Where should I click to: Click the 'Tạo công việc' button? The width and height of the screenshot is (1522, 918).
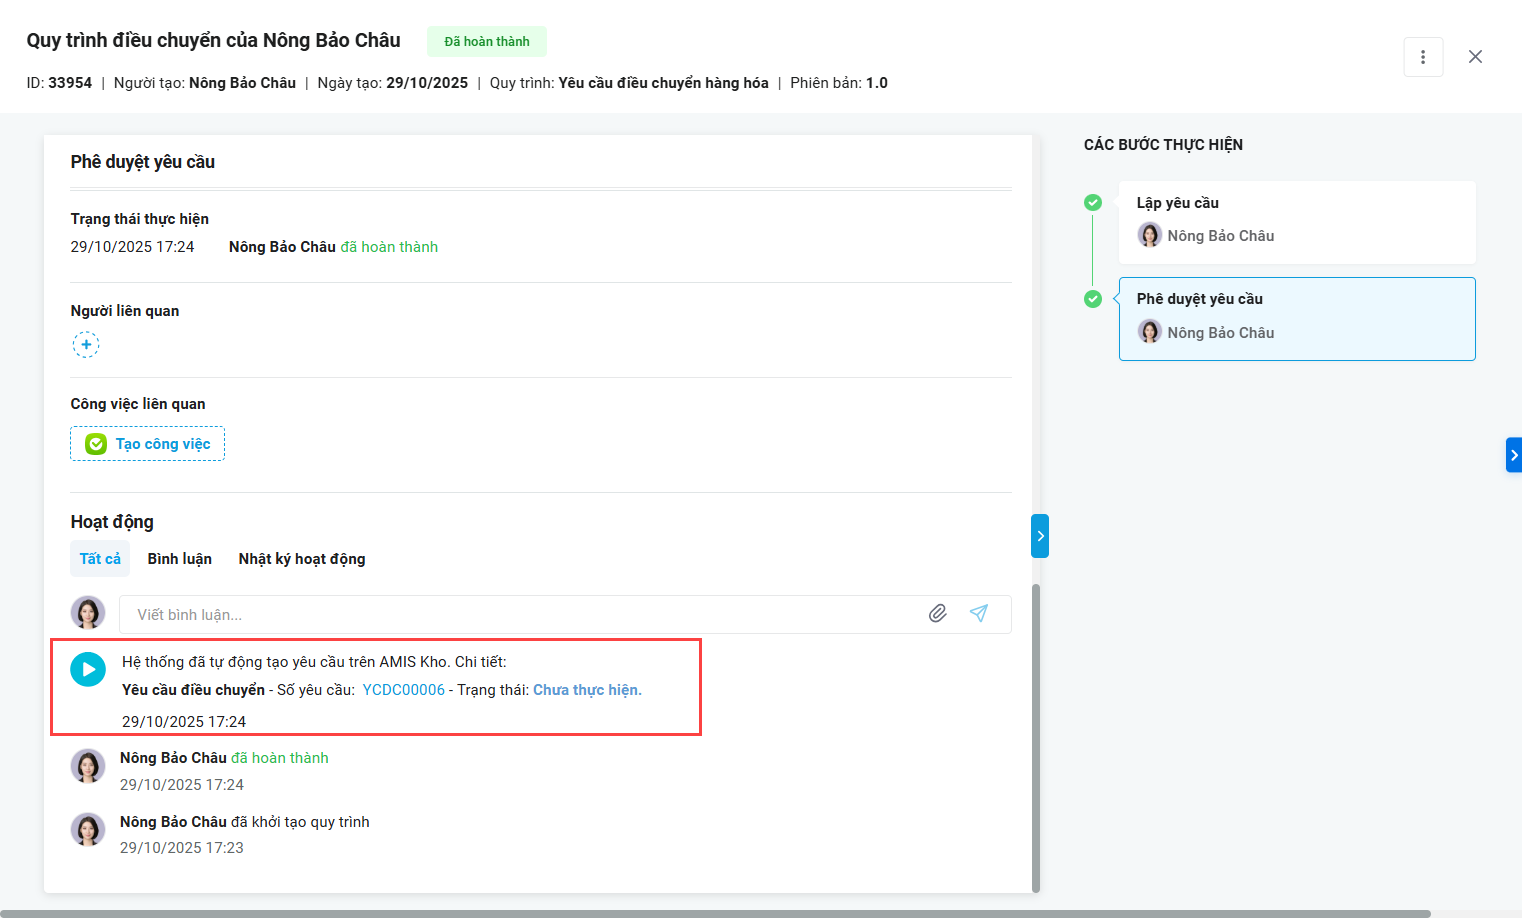tap(148, 444)
